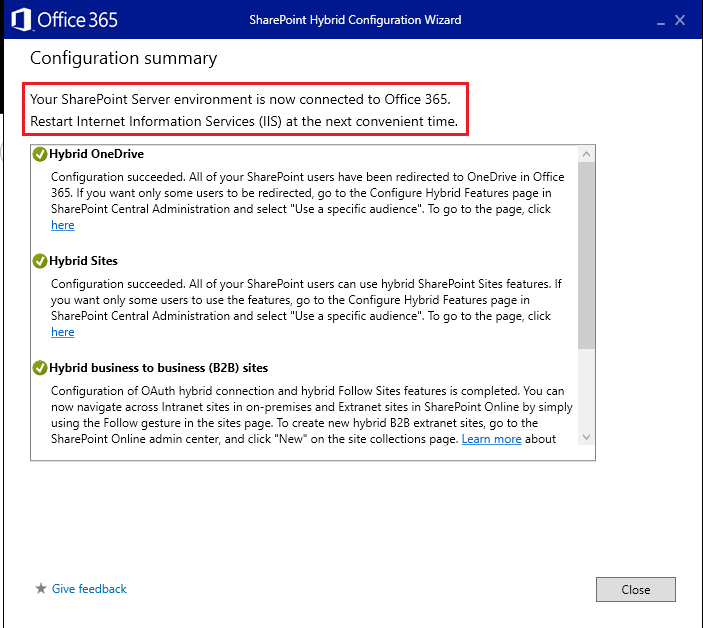Image resolution: width=703 pixels, height=628 pixels.
Task: Select 'Hybrid business to business (B2B) sites' heading
Action: click(159, 368)
